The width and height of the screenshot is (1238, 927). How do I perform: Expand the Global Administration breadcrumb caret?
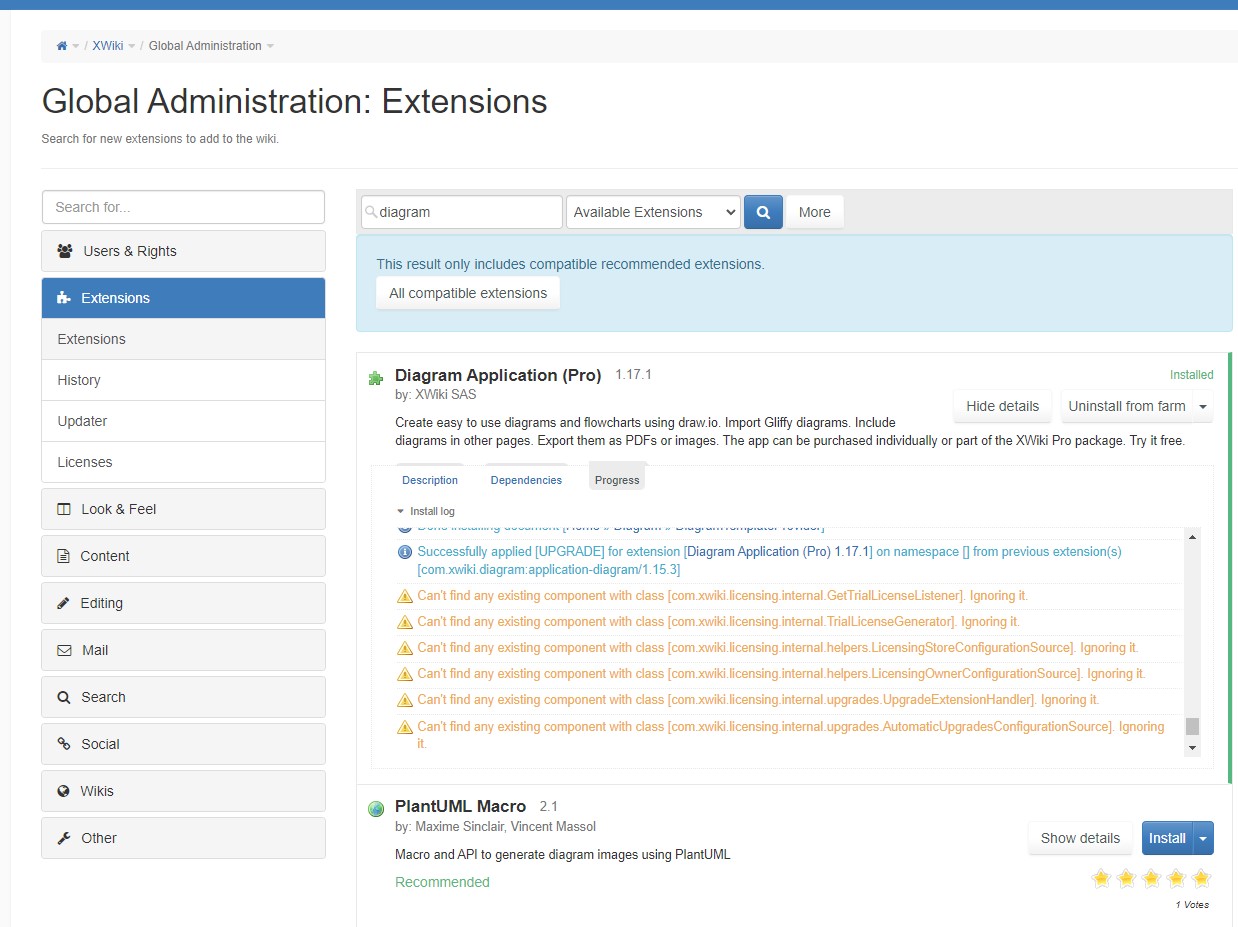click(270, 46)
